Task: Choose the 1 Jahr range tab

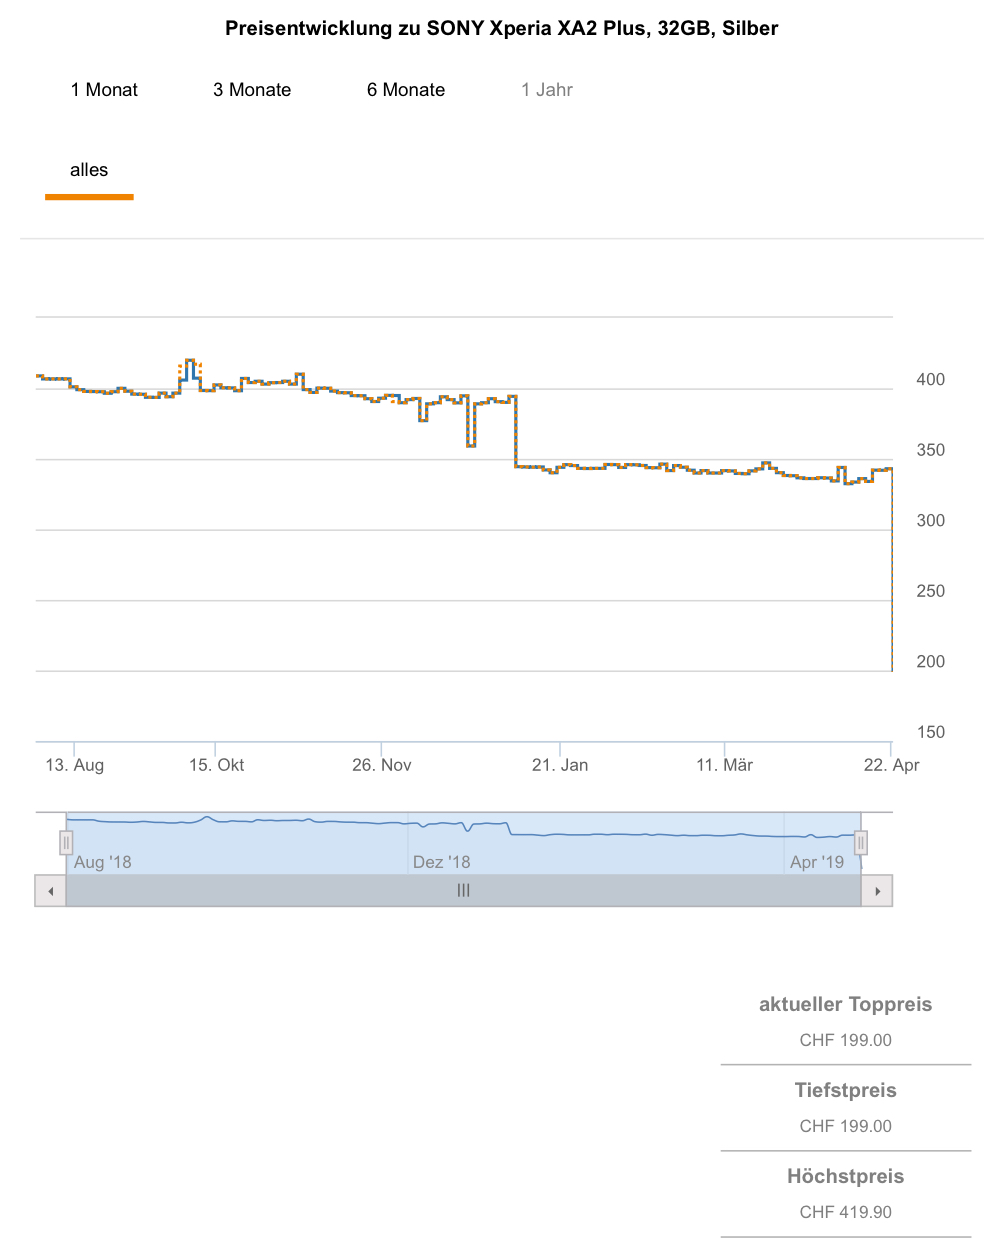Action: (x=547, y=90)
